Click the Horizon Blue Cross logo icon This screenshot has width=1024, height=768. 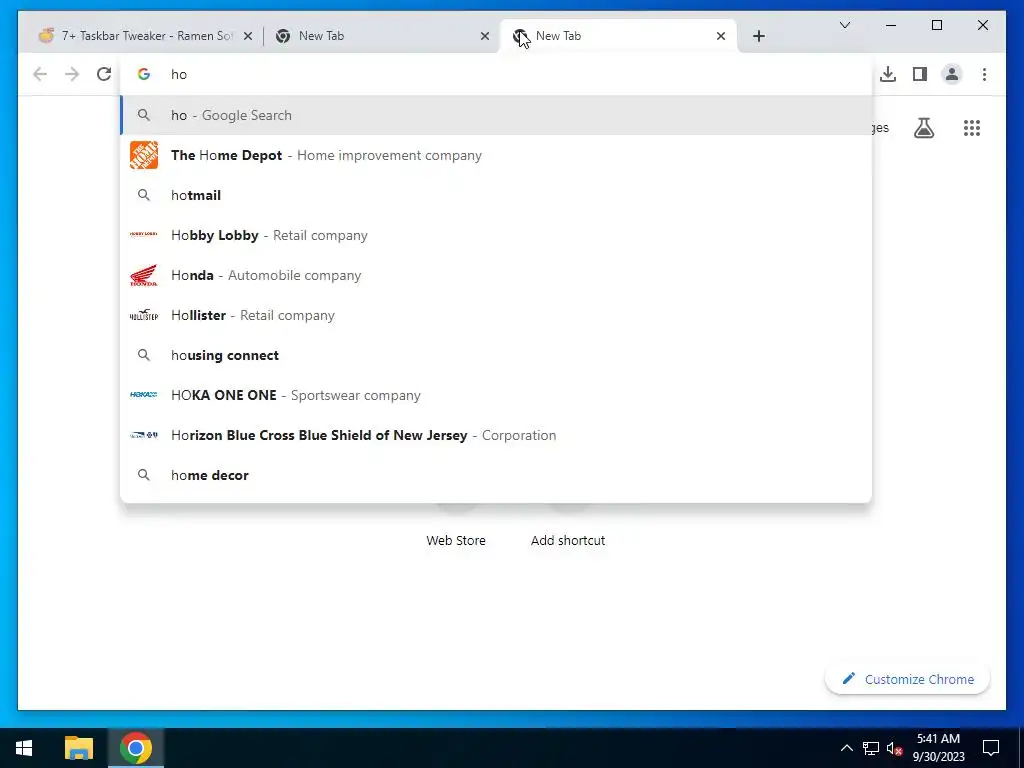[x=144, y=435]
